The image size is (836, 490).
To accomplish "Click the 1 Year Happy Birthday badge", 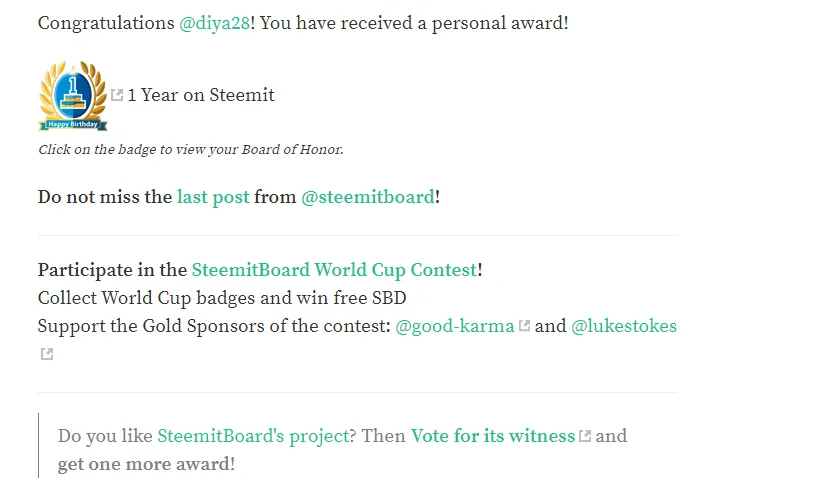I will (x=73, y=96).
